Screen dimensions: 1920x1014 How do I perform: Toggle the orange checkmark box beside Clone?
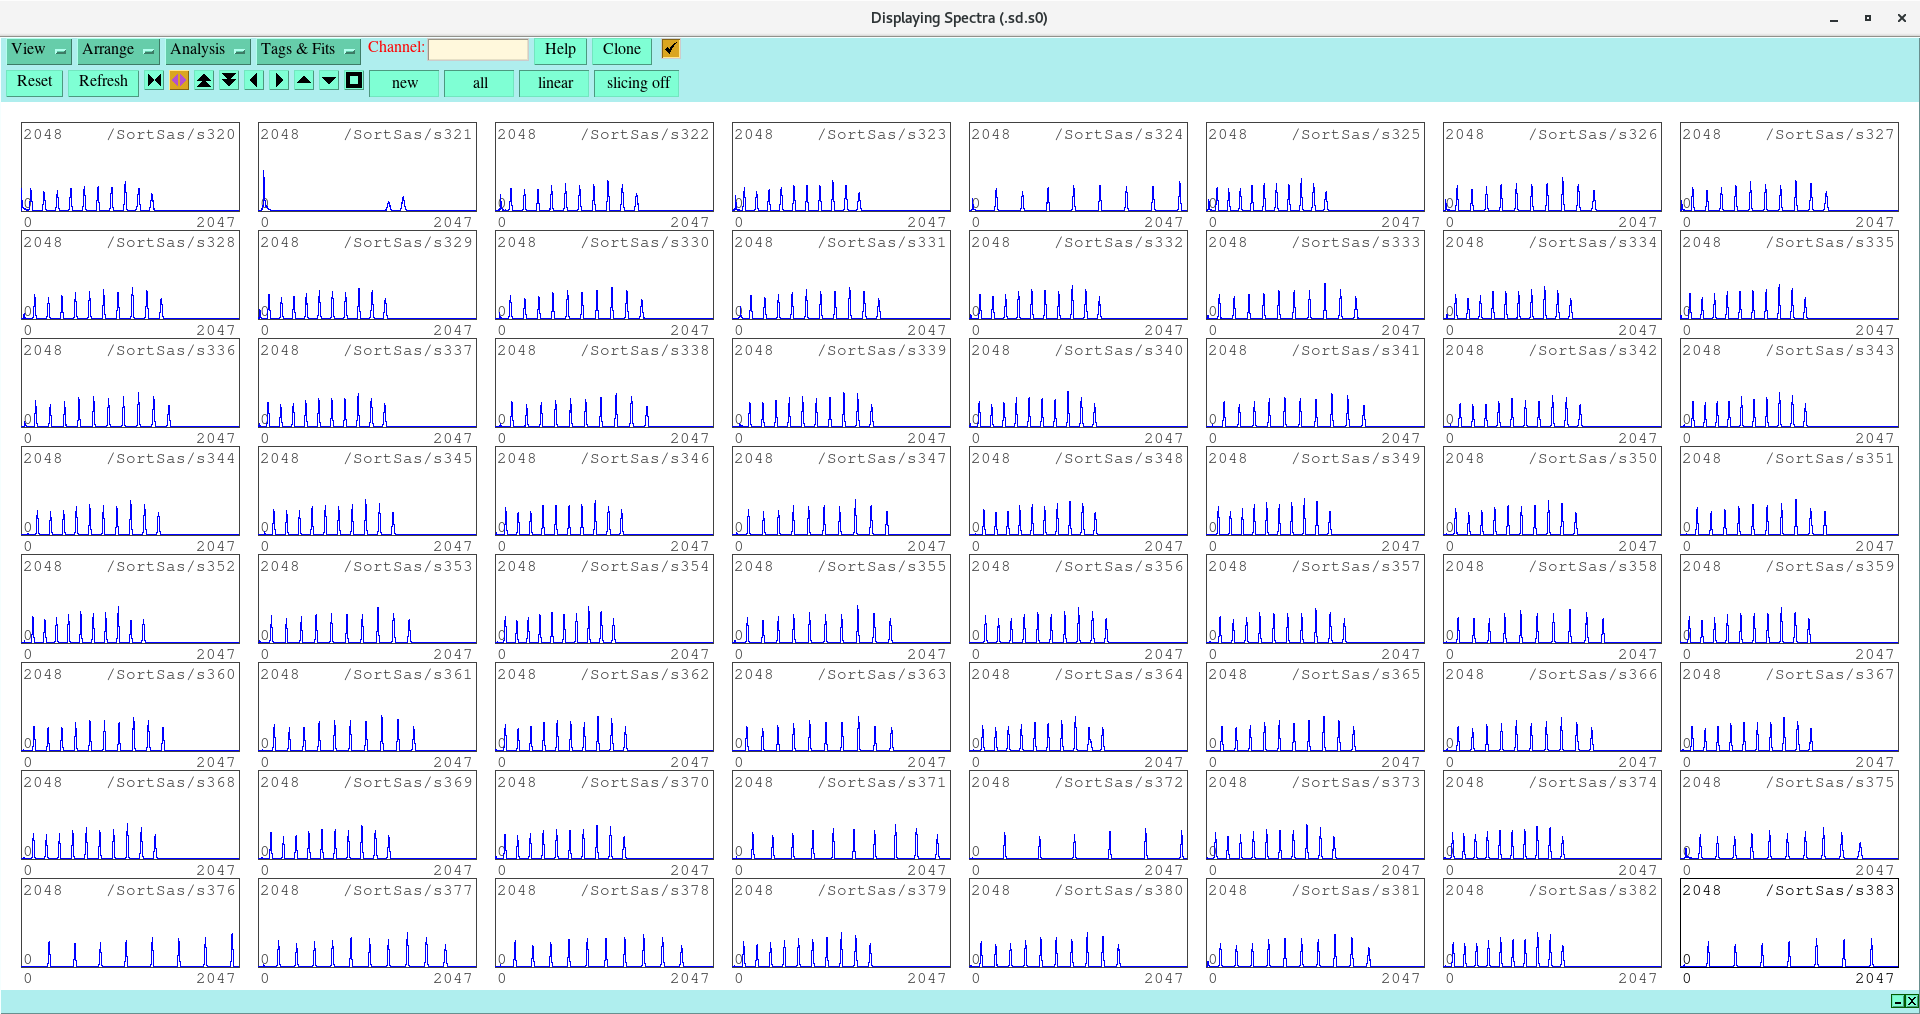(670, 49)
